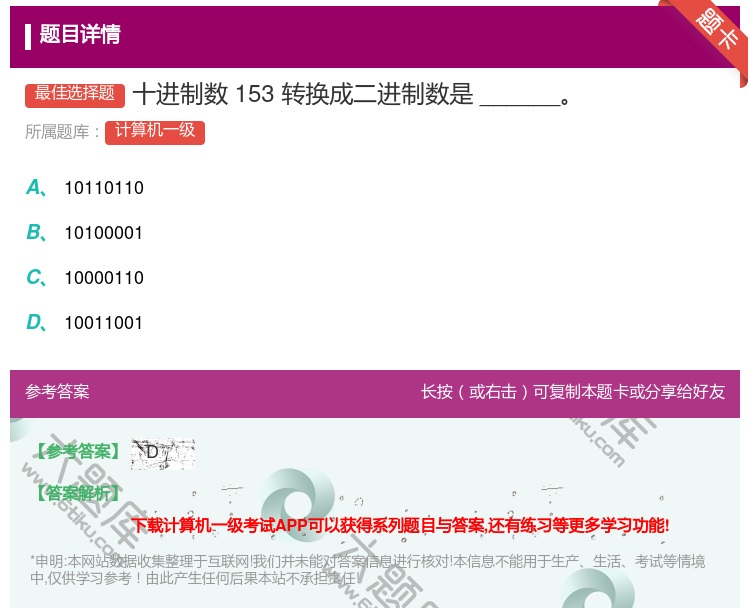The width and height of the screenshot is (750, 608).
Task: Click the answer image showing D
Action: tap(163, 453)
